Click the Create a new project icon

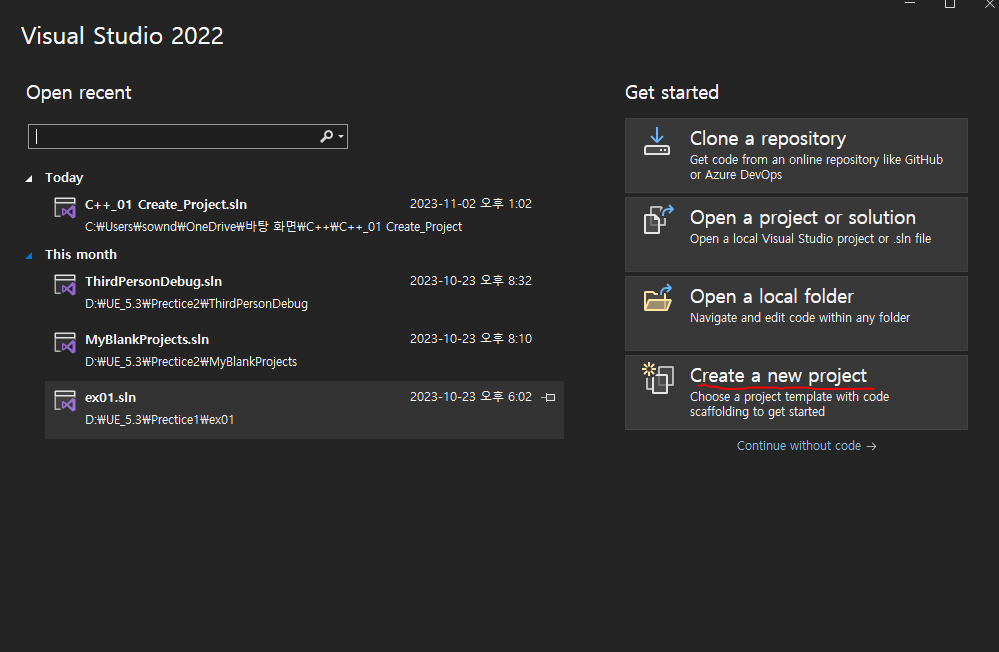click(658, 378)
